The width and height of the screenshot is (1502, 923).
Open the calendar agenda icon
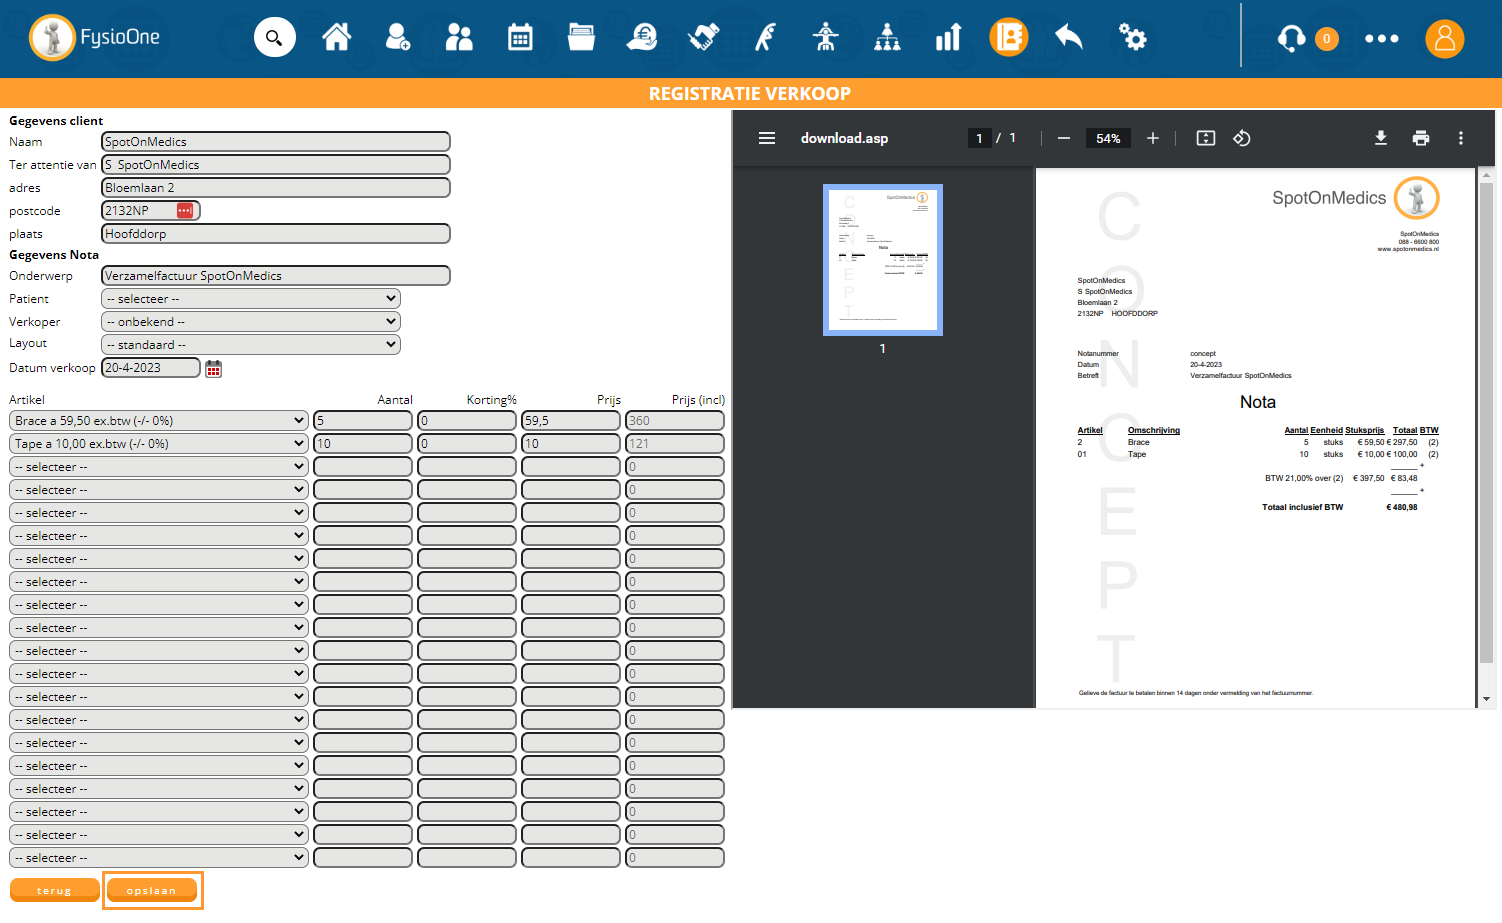tap(520, 38)
